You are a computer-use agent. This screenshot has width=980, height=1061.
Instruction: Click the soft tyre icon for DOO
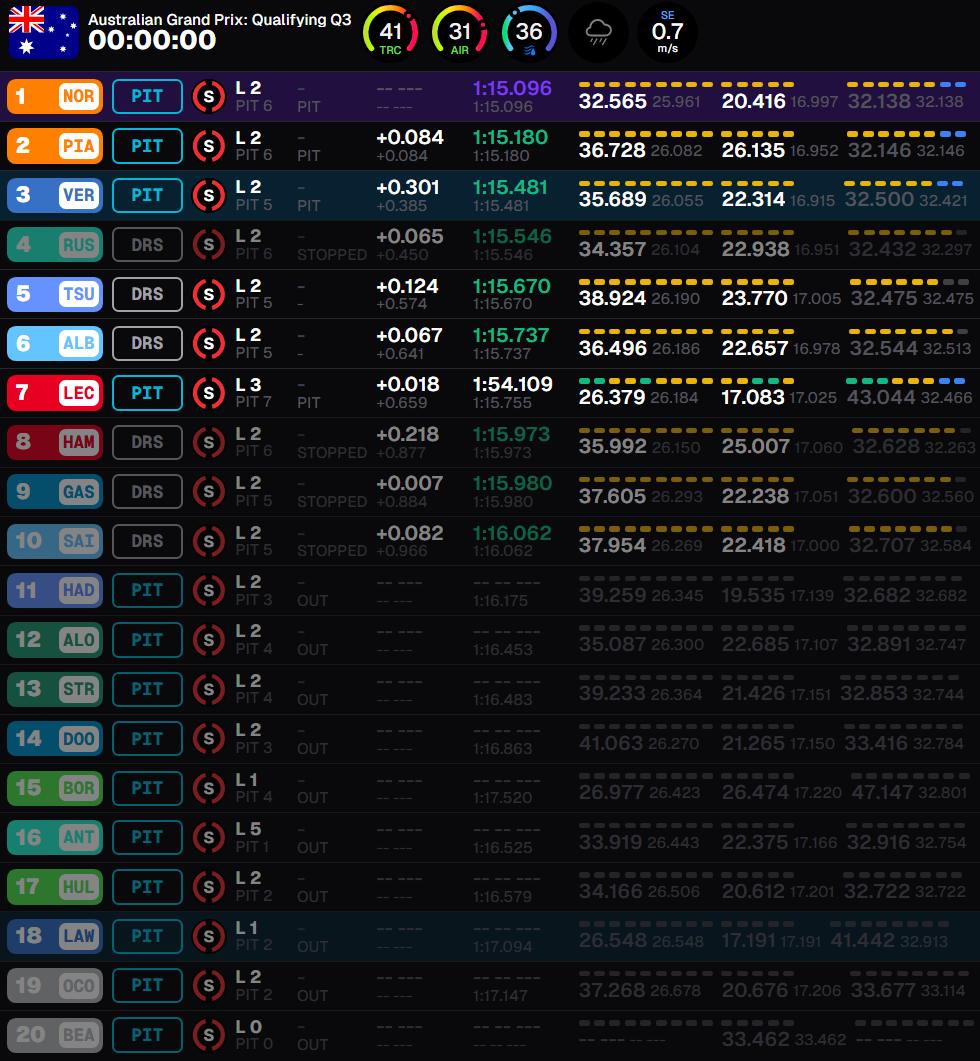208,739
